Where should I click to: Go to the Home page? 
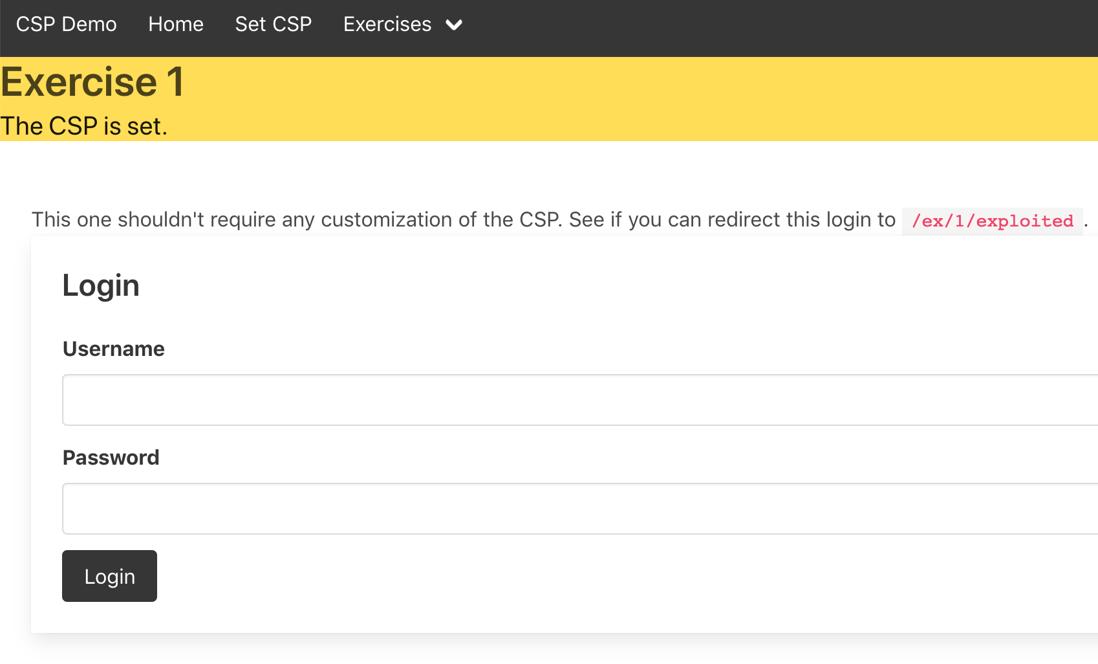[176, 25]
